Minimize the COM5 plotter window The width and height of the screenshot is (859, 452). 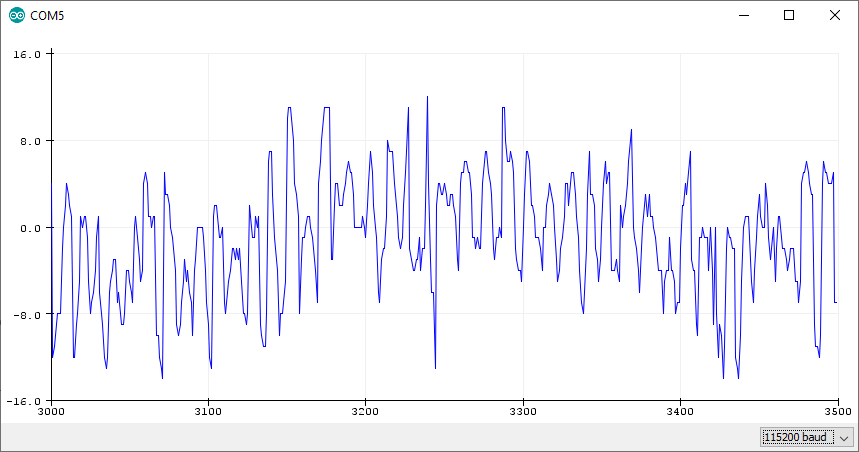point(743,15)
